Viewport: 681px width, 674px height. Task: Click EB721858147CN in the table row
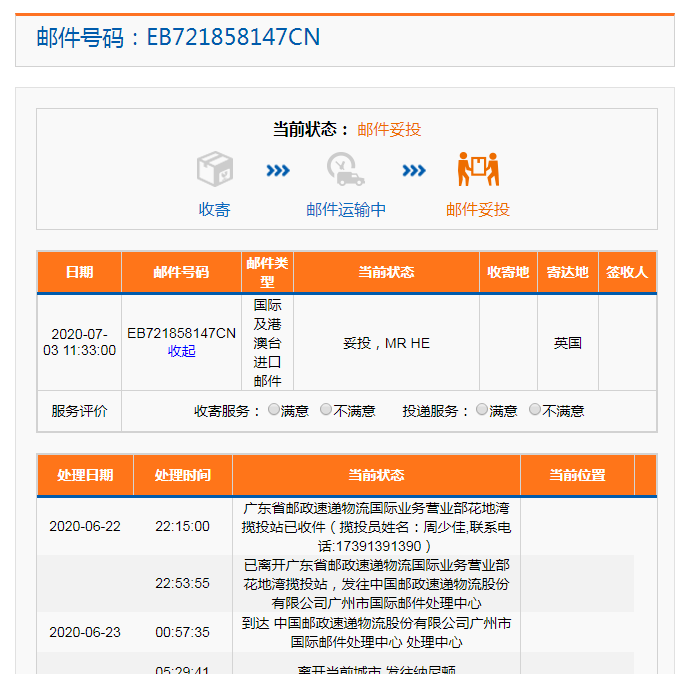point(182,333)
